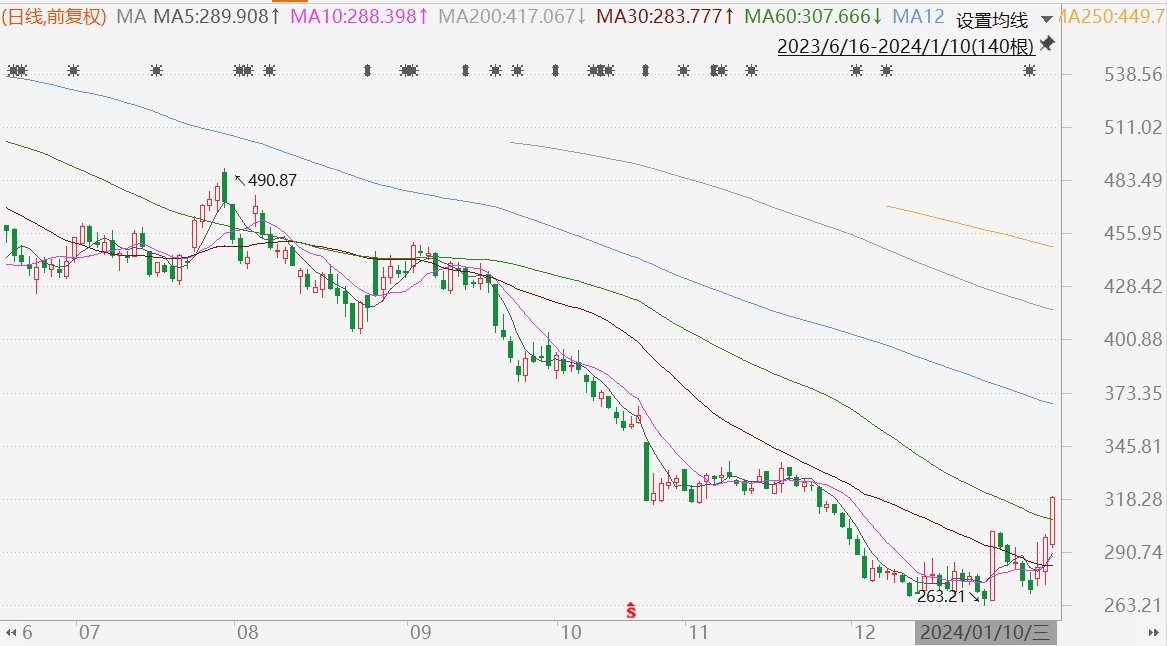Click the (日线,前复权) period and adjustment label
Image resolution: width=1167 pixels, height=646 pixels.
pyautogui.click(x=54, y=16)
